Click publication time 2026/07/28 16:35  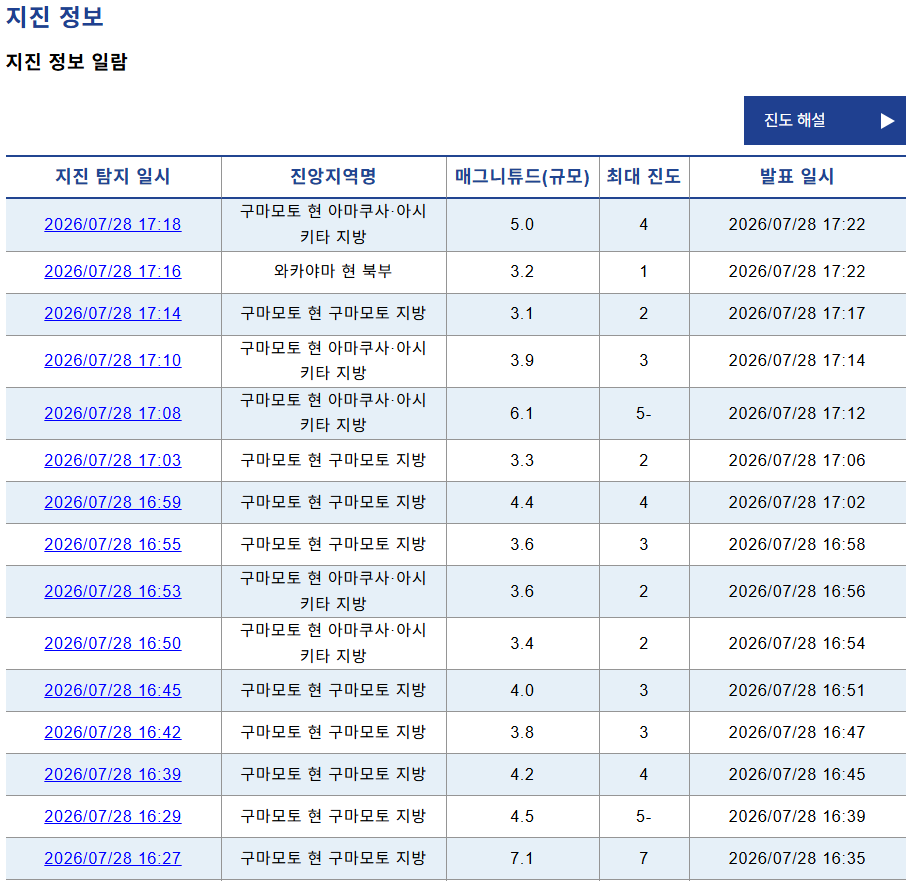tap(797, 858)
